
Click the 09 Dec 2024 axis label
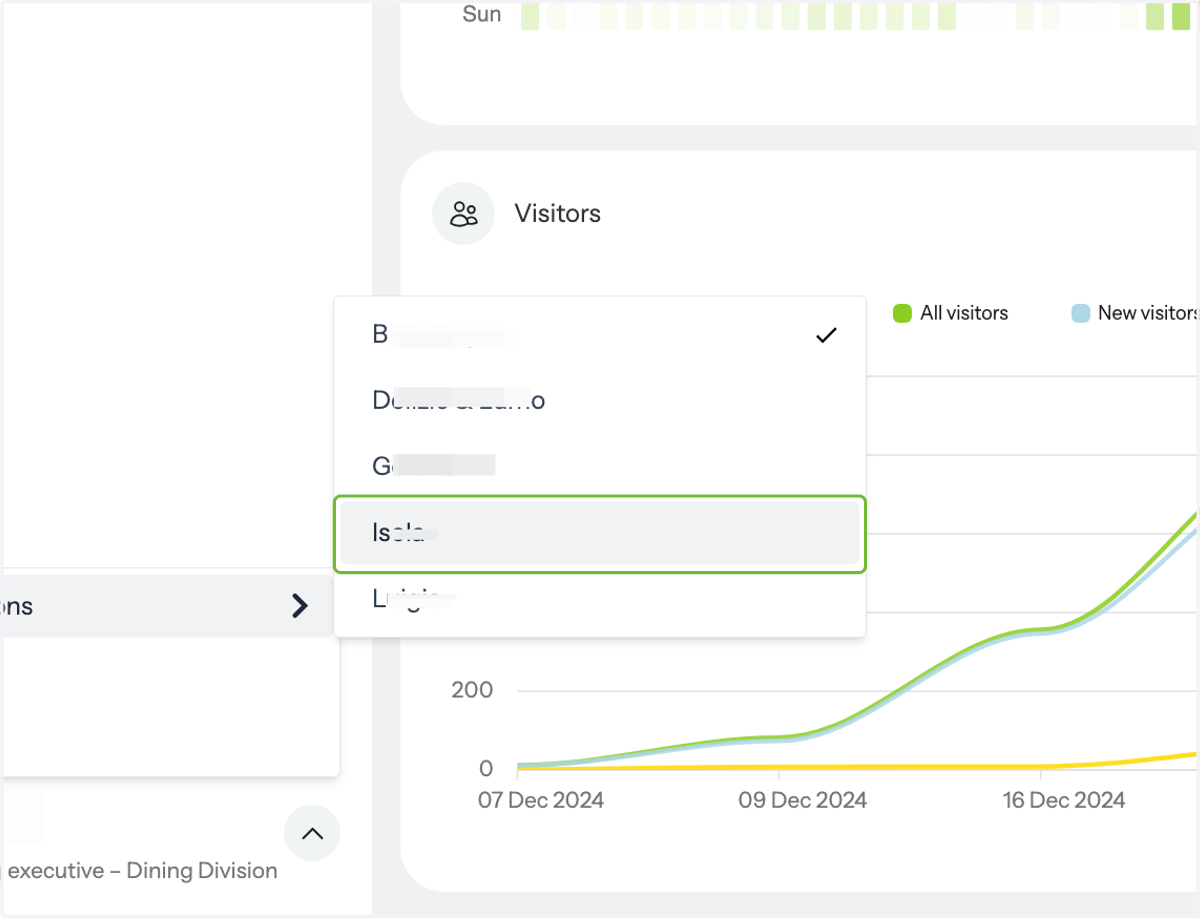tap(803, 800)
